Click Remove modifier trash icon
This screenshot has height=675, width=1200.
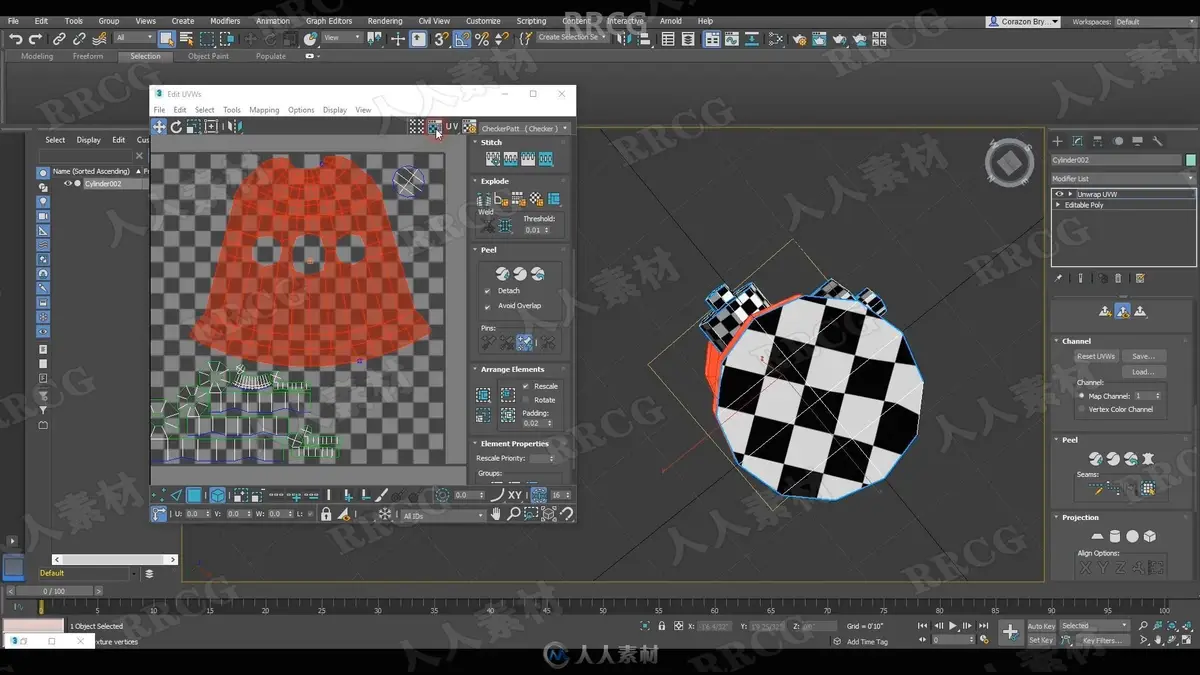point(1118,279)
